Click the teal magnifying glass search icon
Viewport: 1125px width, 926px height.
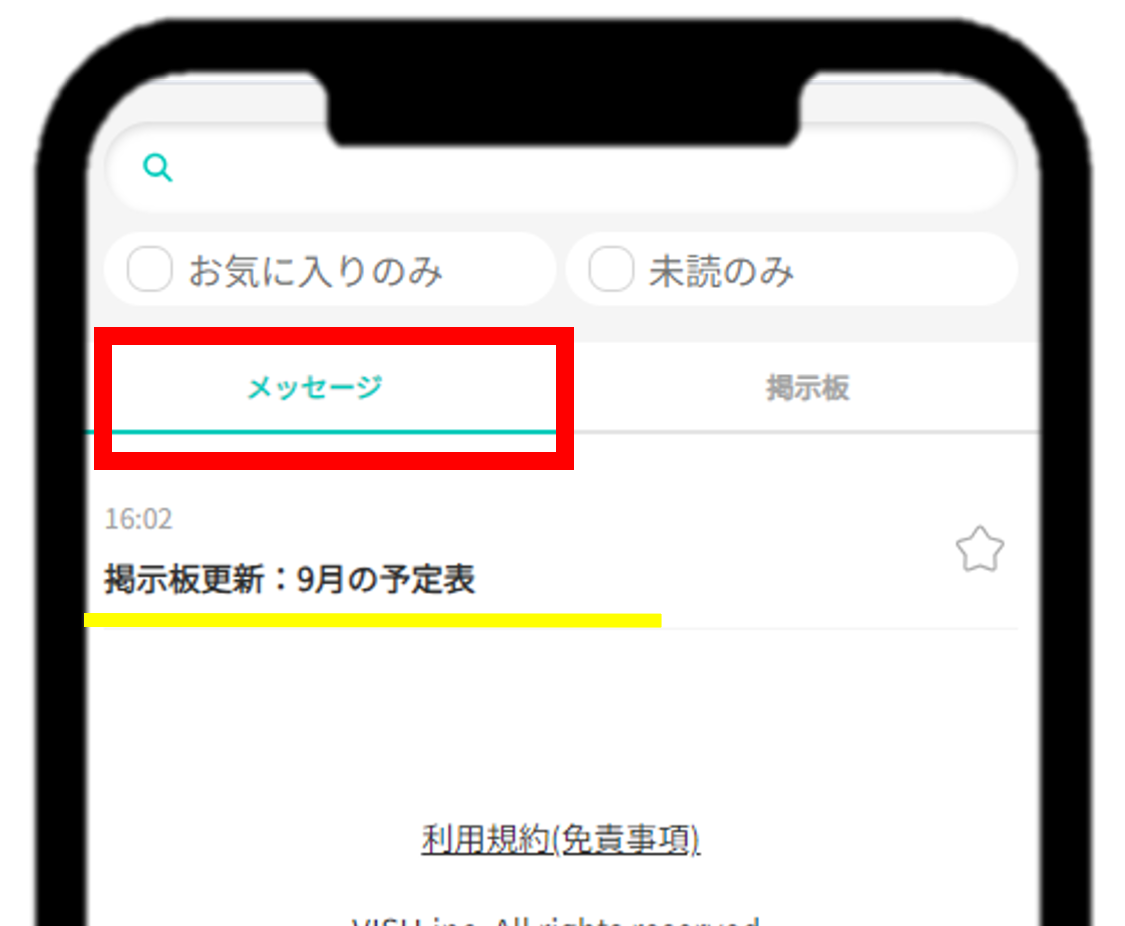coord(158,168)
